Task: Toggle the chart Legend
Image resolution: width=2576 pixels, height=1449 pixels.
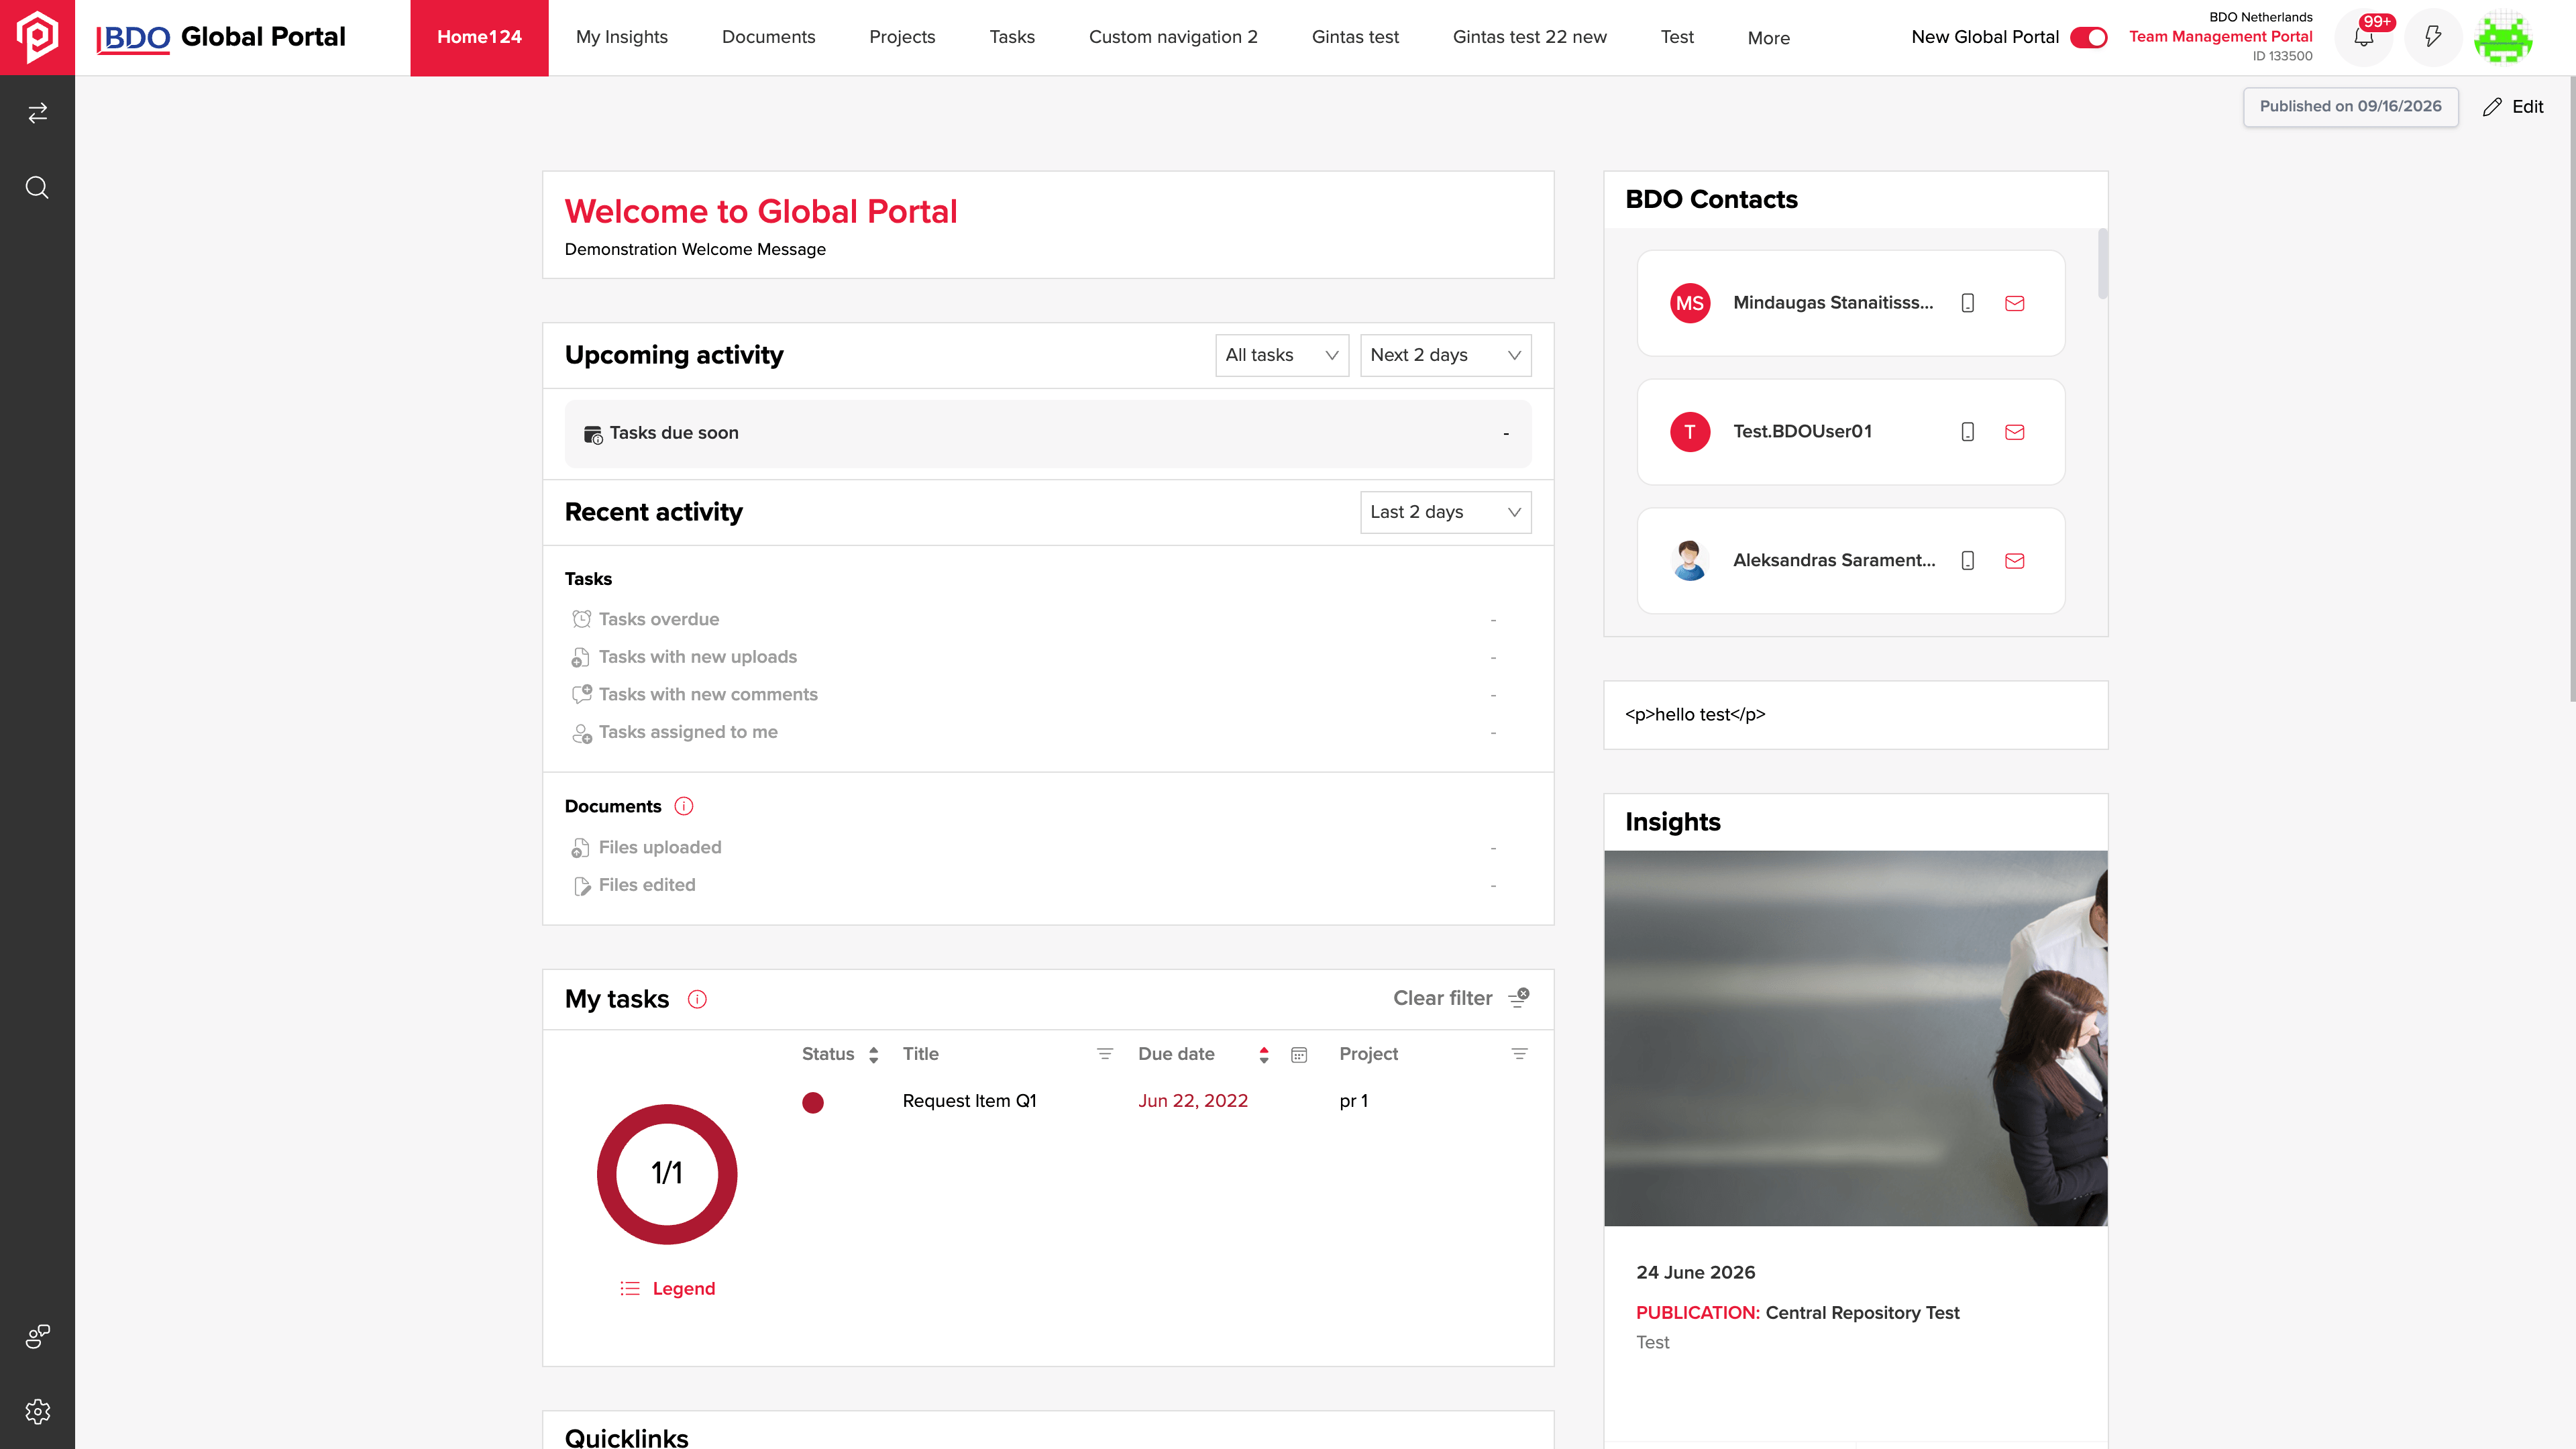Action: [667, 1289]
